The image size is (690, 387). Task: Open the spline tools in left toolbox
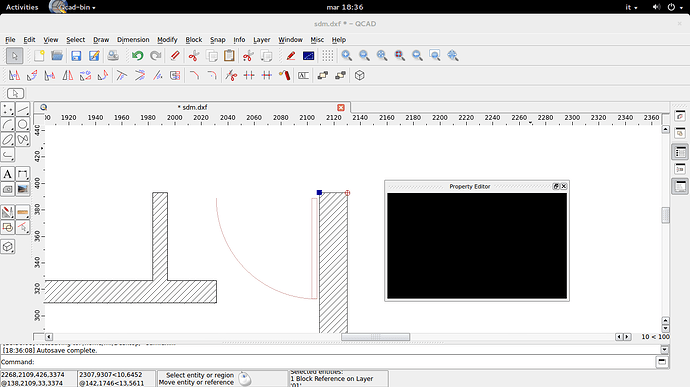(22, 140)
